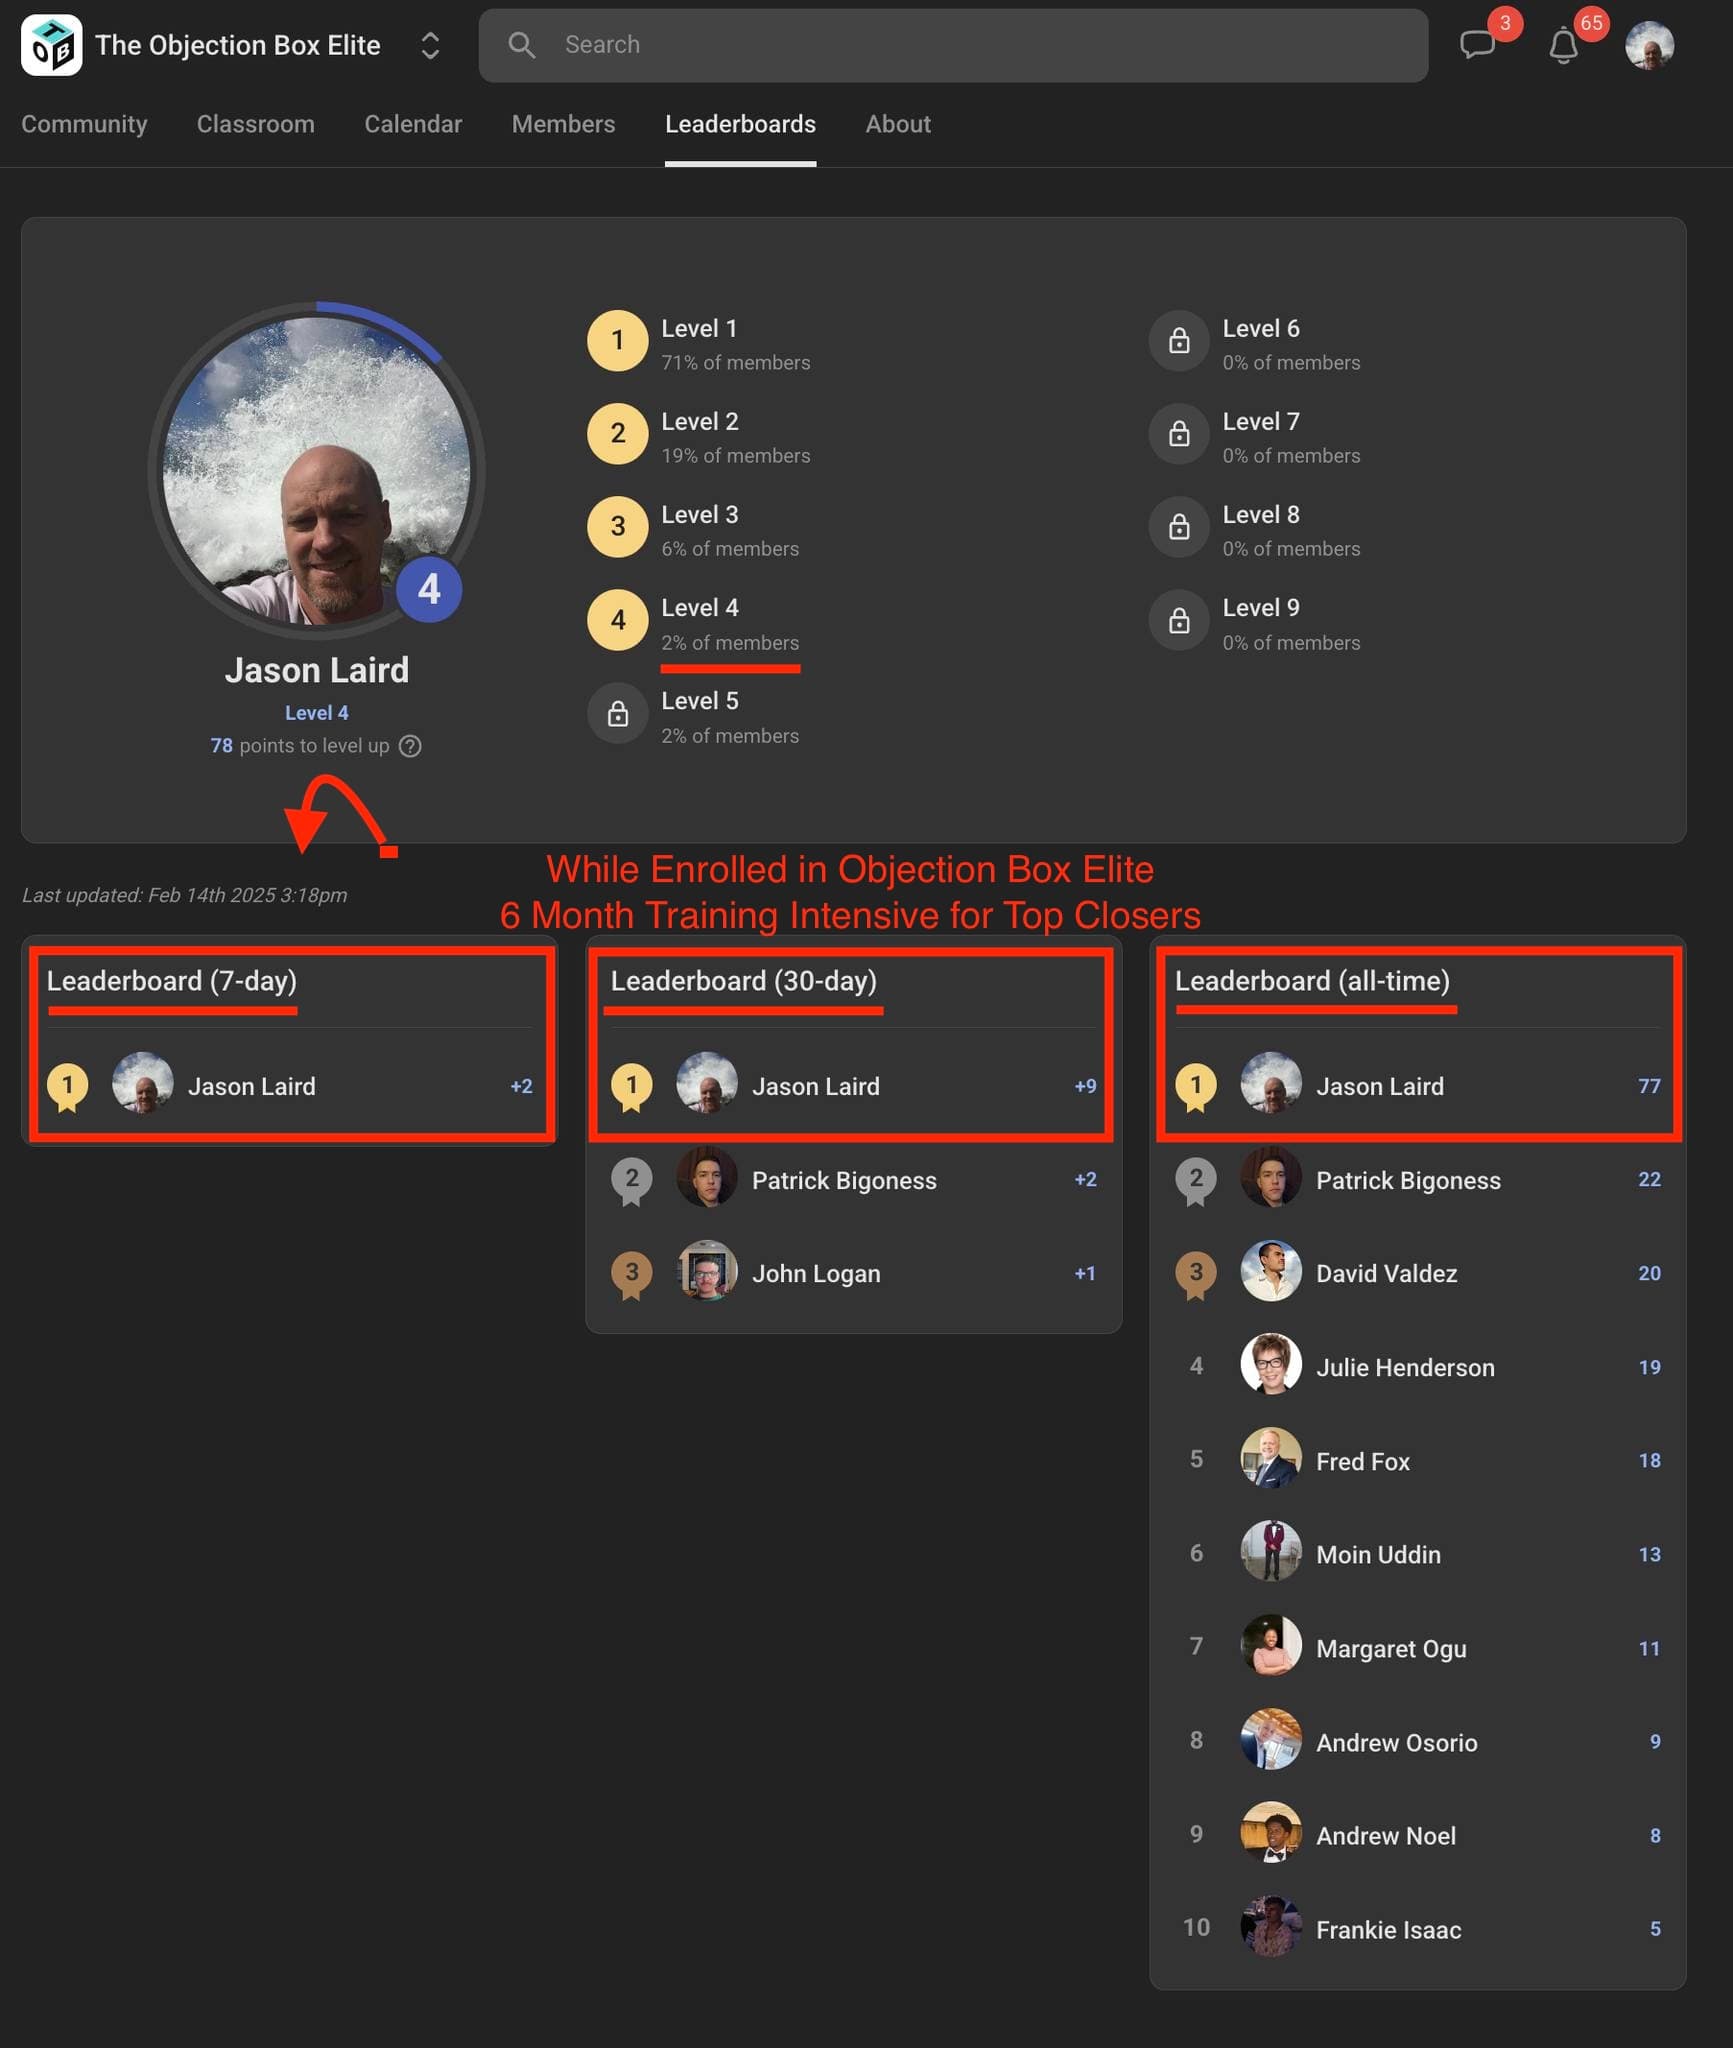
Task: Click the Level 4 badge on Jason's avatar
Action: pos(428,590)
